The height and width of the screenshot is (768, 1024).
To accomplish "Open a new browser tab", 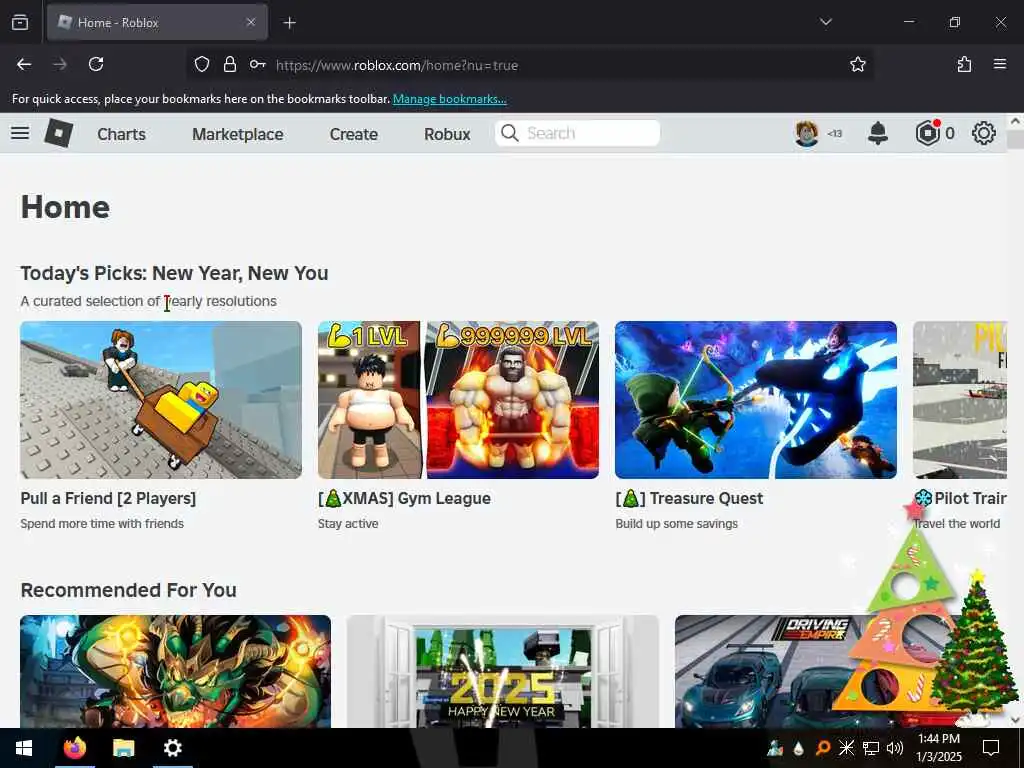I will click(x=289, y=23).
